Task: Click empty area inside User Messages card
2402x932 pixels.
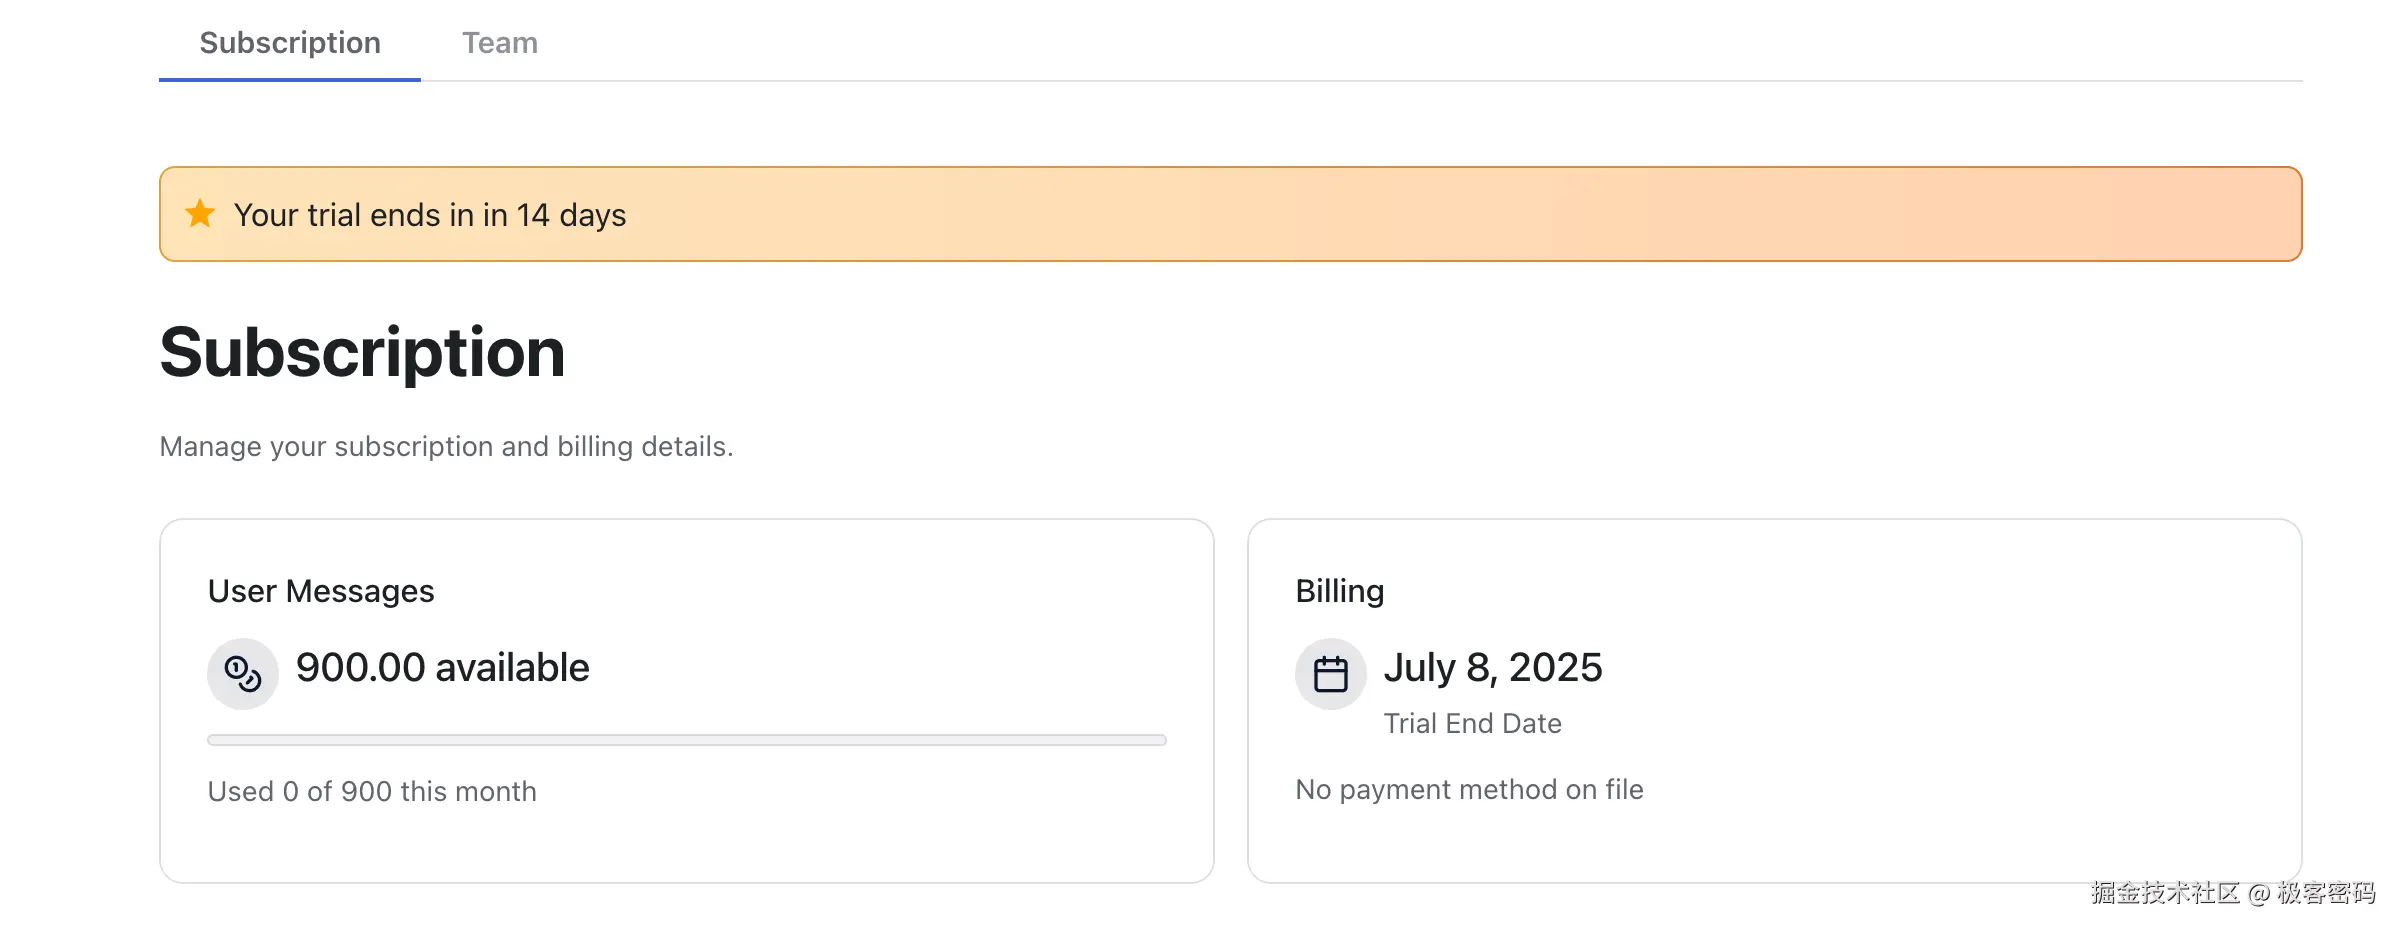Action: [900, 640]
